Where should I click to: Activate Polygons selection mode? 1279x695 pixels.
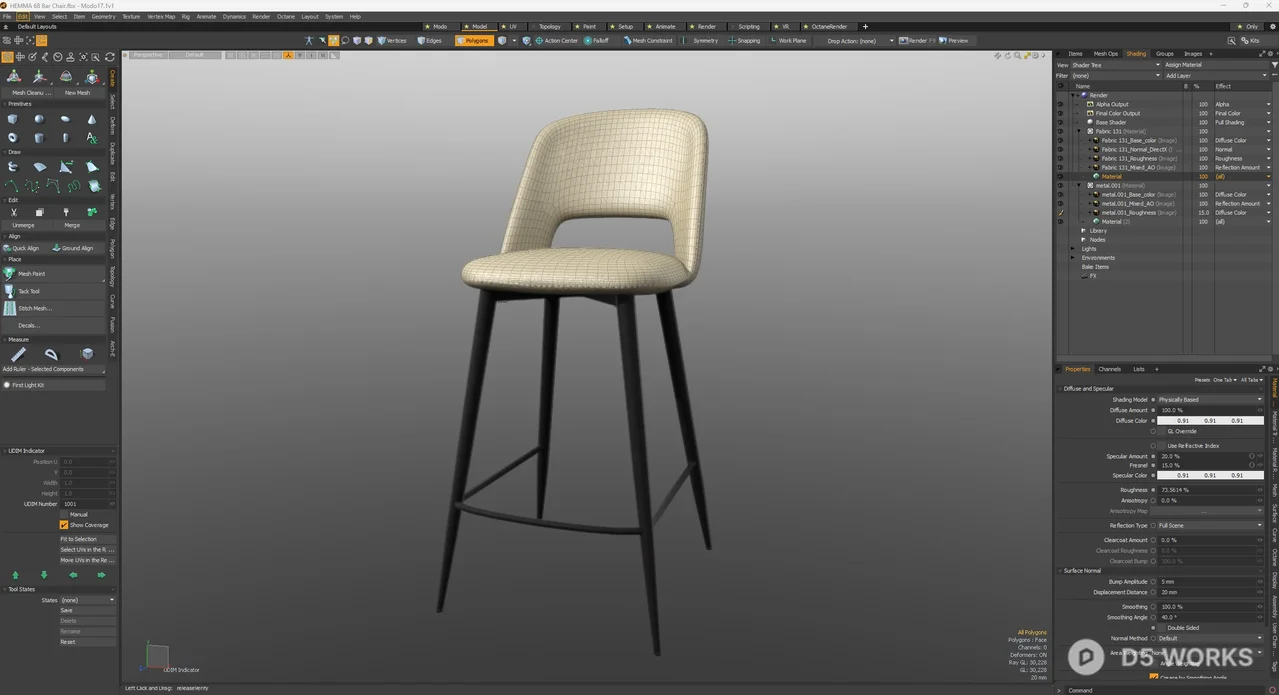click(474, 41)
